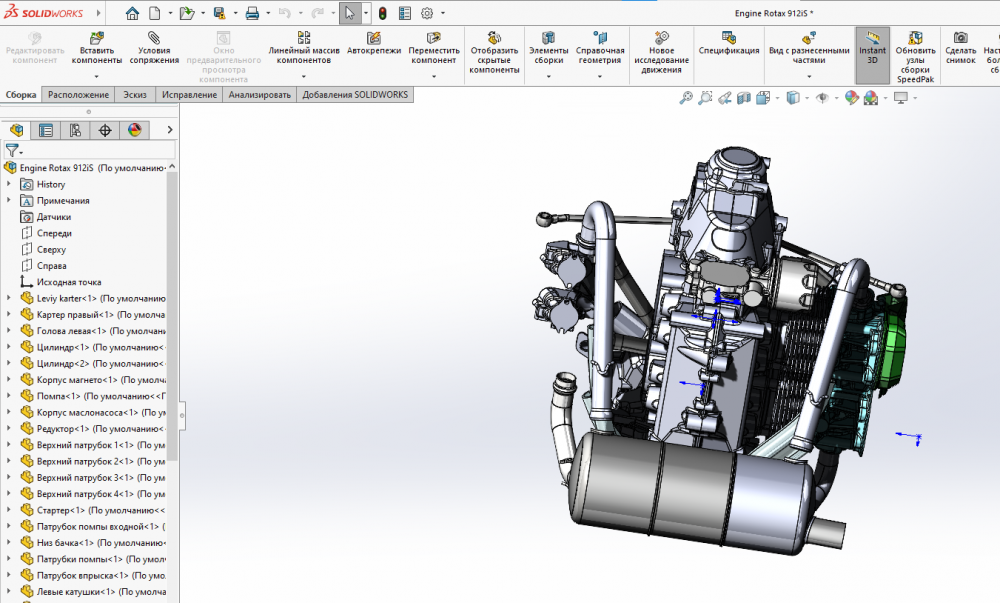Toggle the Instant 3D button
The height and width of the screenshot is (603, 1000).
tap(872, 50)
